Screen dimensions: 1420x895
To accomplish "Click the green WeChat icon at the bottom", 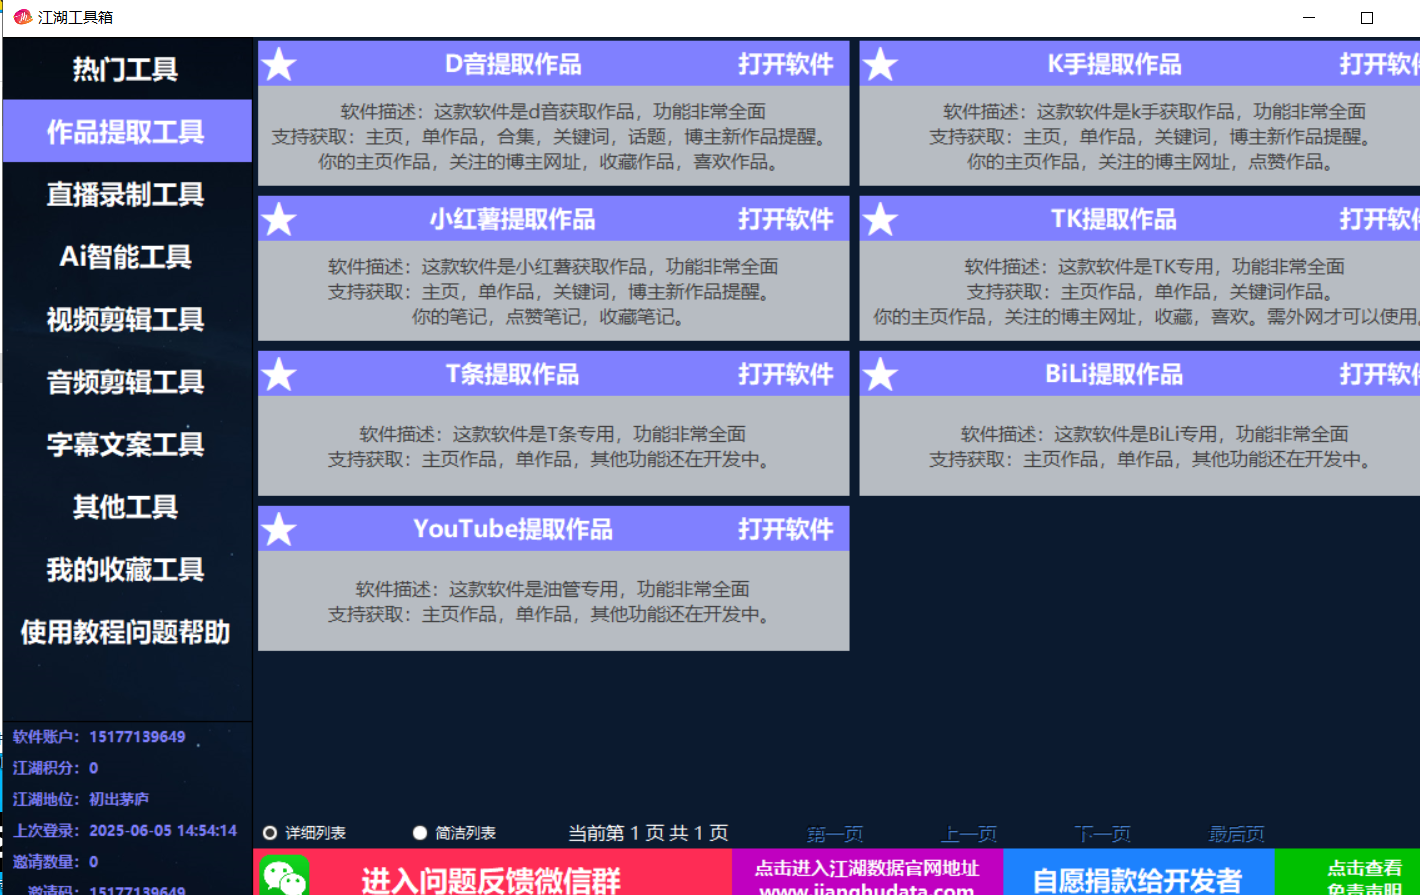I will [285, 876].
